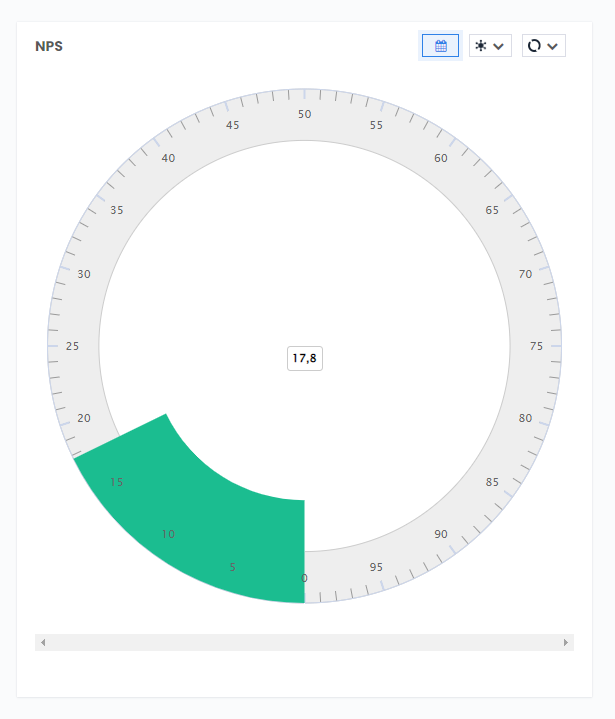The width and height of the screenshot is (615, 719).
Task: Click the 10 label inside green segment
Action: point(168,534)
